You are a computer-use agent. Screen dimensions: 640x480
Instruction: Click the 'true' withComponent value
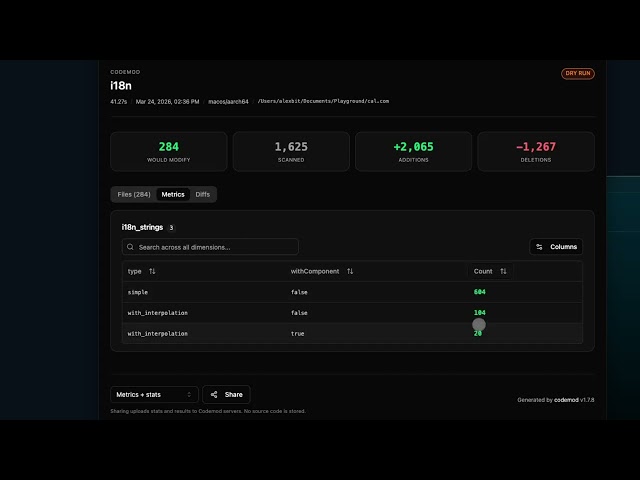pos(297,334)
